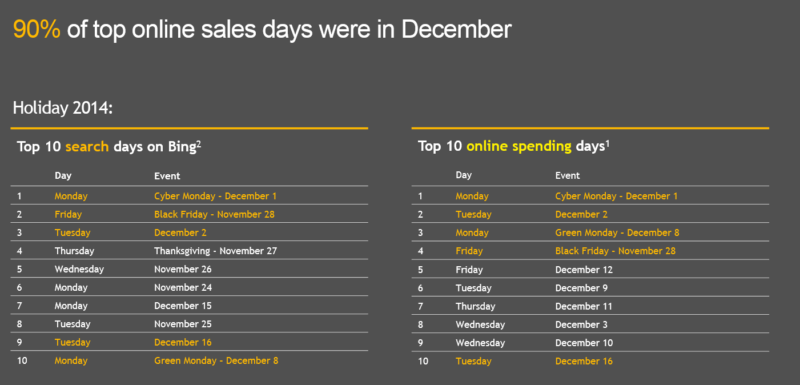
Task: Select December 15 in the search table
Action: coord(183,306)
